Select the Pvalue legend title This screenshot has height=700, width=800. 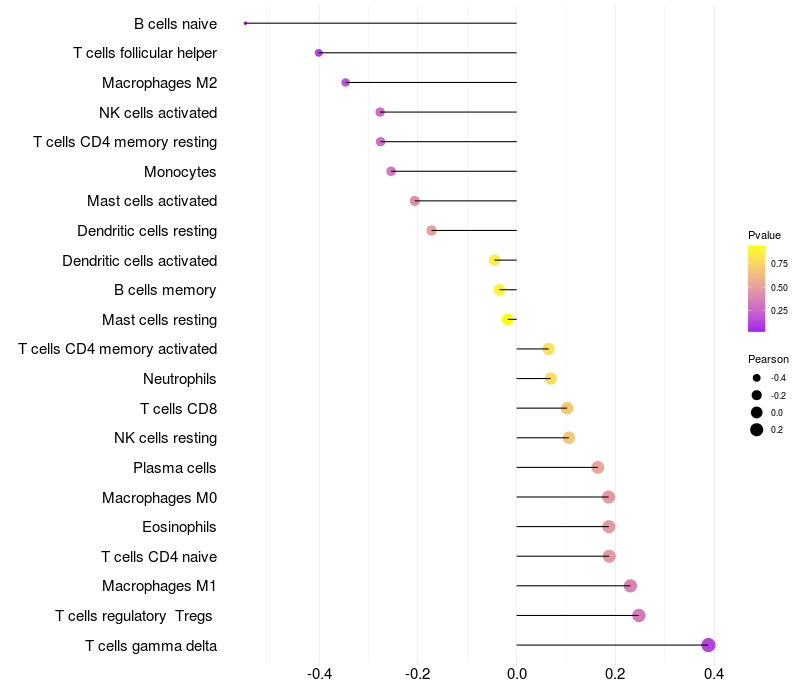coord(764,235)
